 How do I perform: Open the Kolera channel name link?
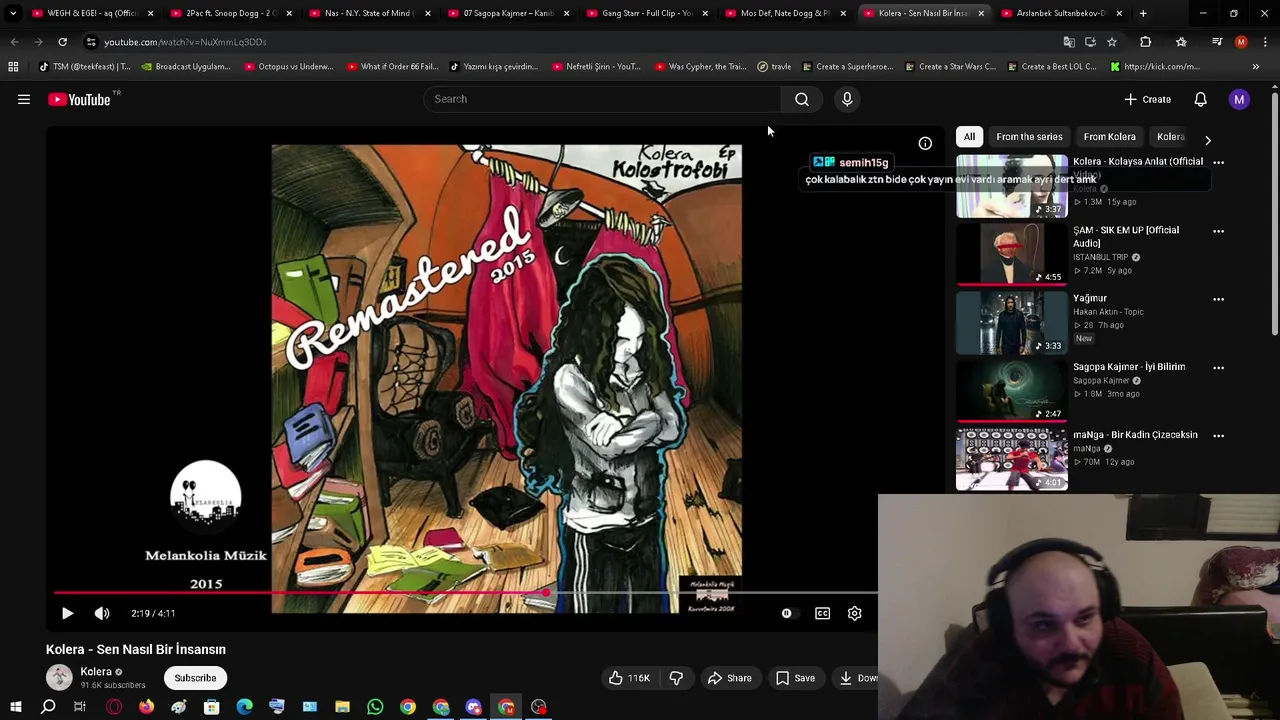point(96,672)
